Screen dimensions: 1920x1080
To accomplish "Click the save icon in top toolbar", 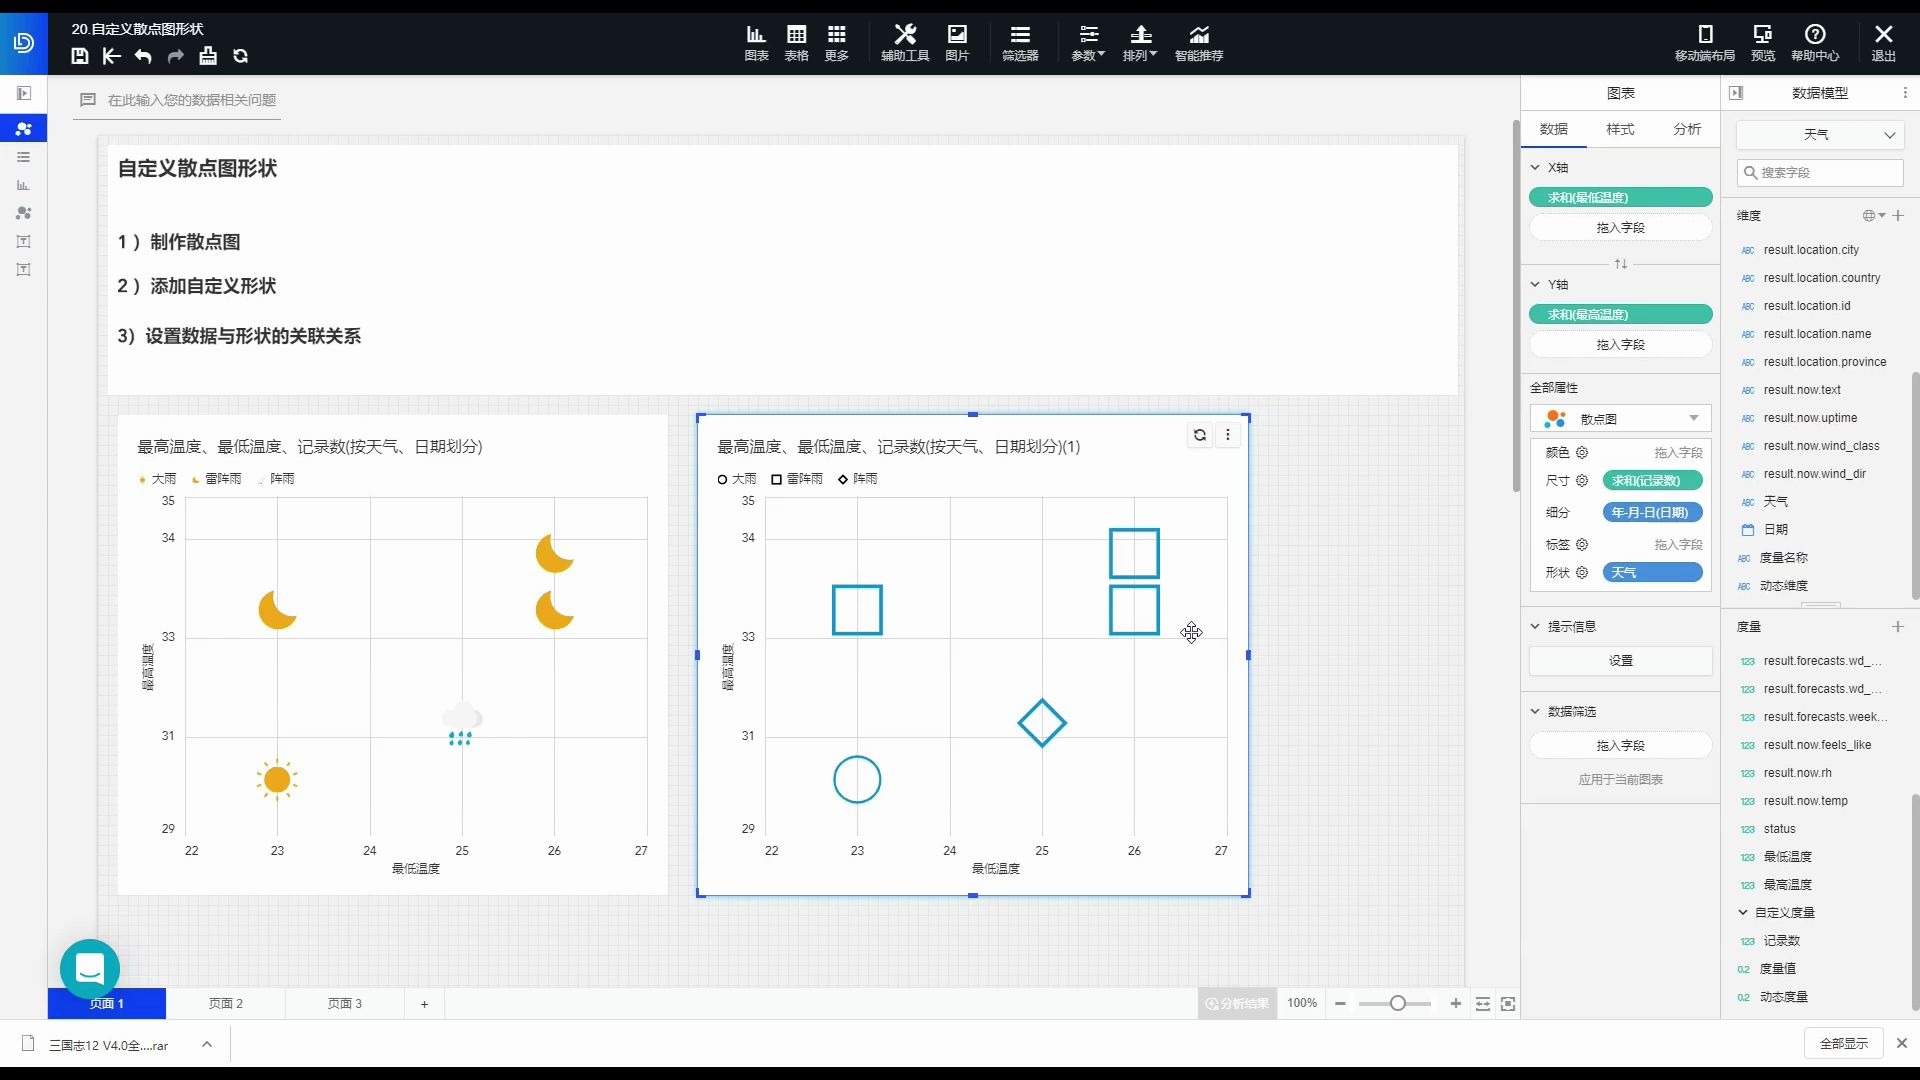I will point(80,56).
